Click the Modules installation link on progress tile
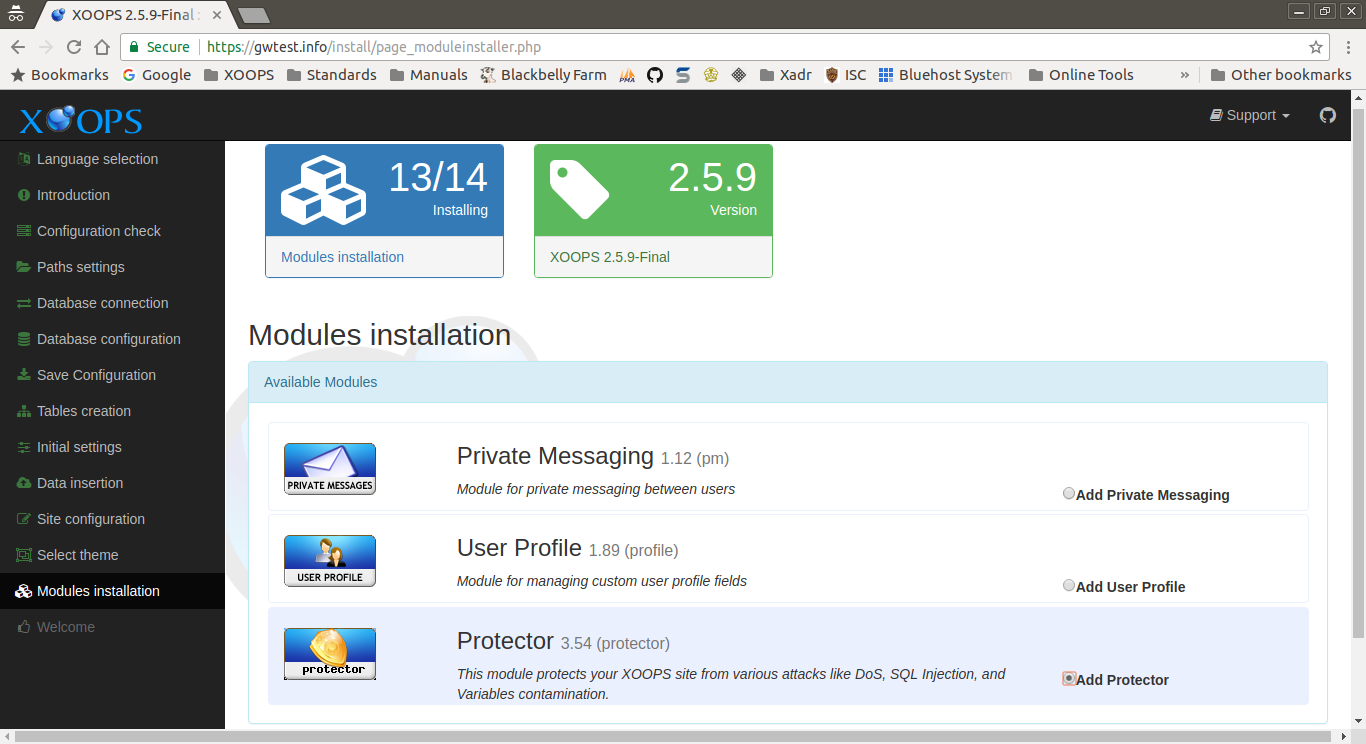The width and height of the screenshot is (1366, 744). tap(342, 257)
